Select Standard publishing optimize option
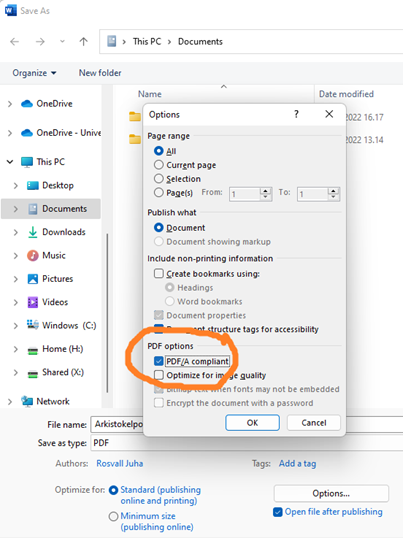Screen dimensions: 403x538 (114, 490)
